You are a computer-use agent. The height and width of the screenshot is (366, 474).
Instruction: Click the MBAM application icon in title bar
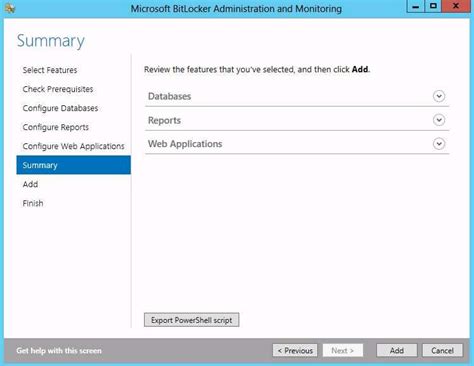(x=10, y=8)
